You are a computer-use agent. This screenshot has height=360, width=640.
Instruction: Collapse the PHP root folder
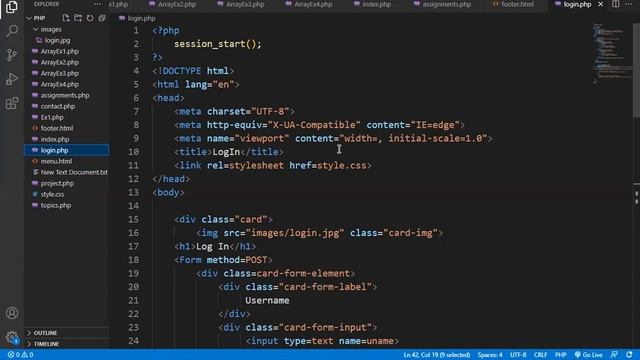[29, 18]
